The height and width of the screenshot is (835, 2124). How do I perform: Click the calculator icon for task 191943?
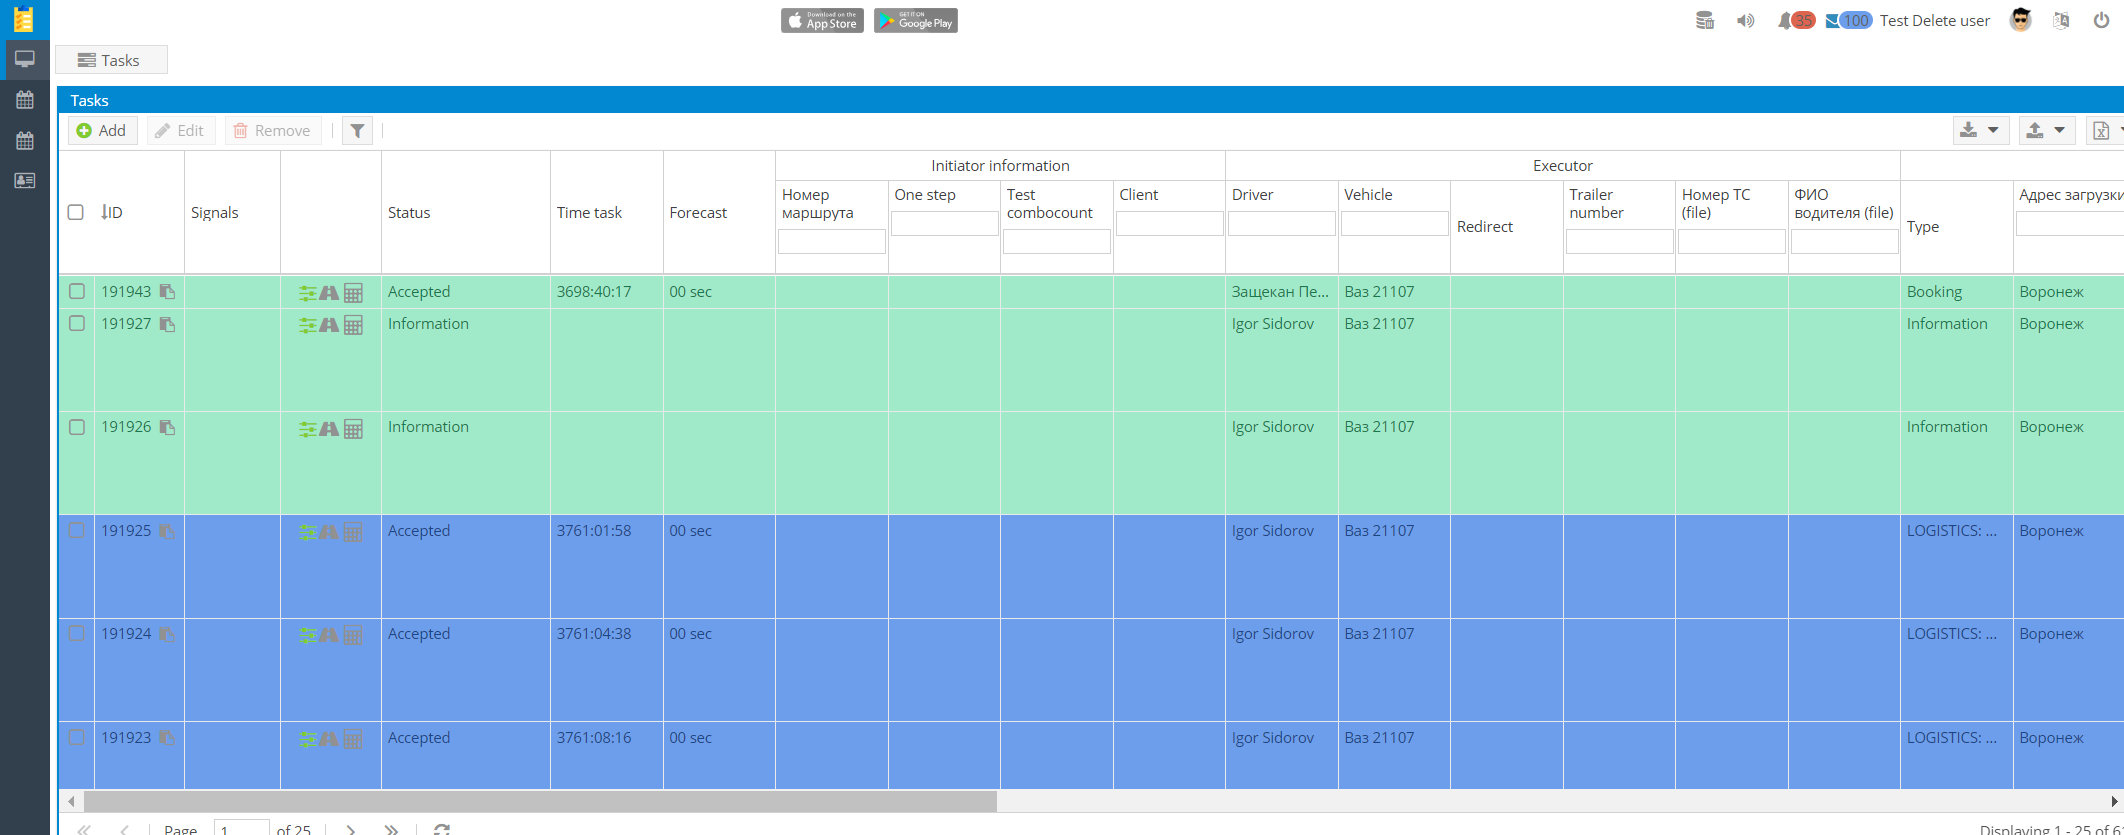coord(353,293)
